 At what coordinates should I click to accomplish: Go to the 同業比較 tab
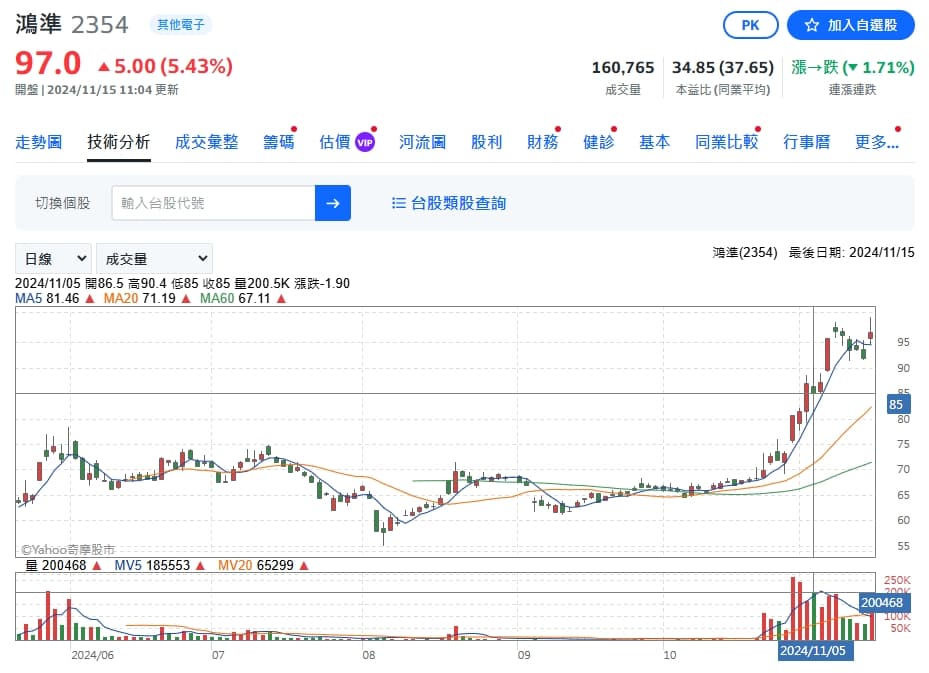tap(726, 142)
